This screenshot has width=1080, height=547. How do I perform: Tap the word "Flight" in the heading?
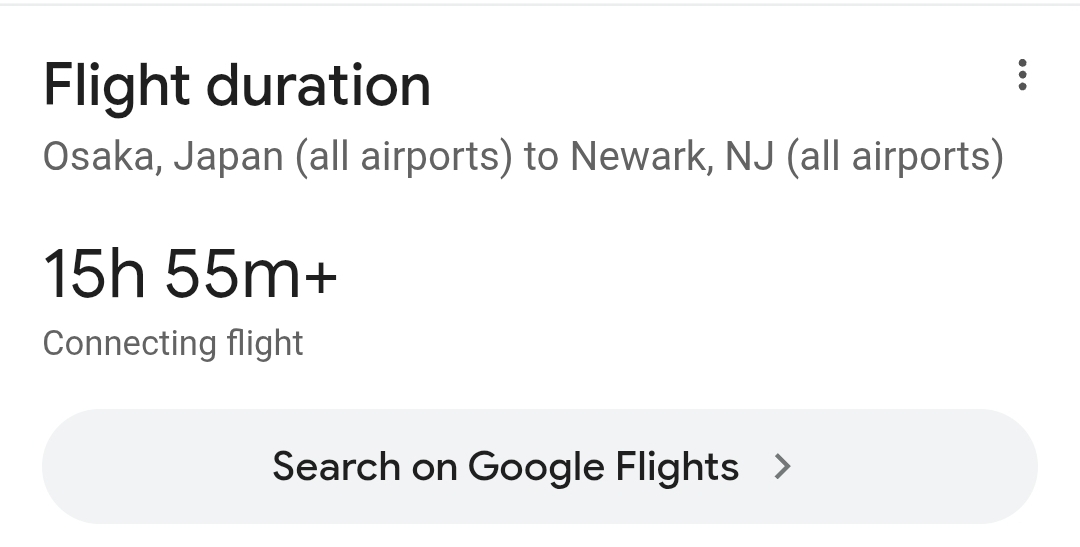pyautogui.click(x=116, y=86)
